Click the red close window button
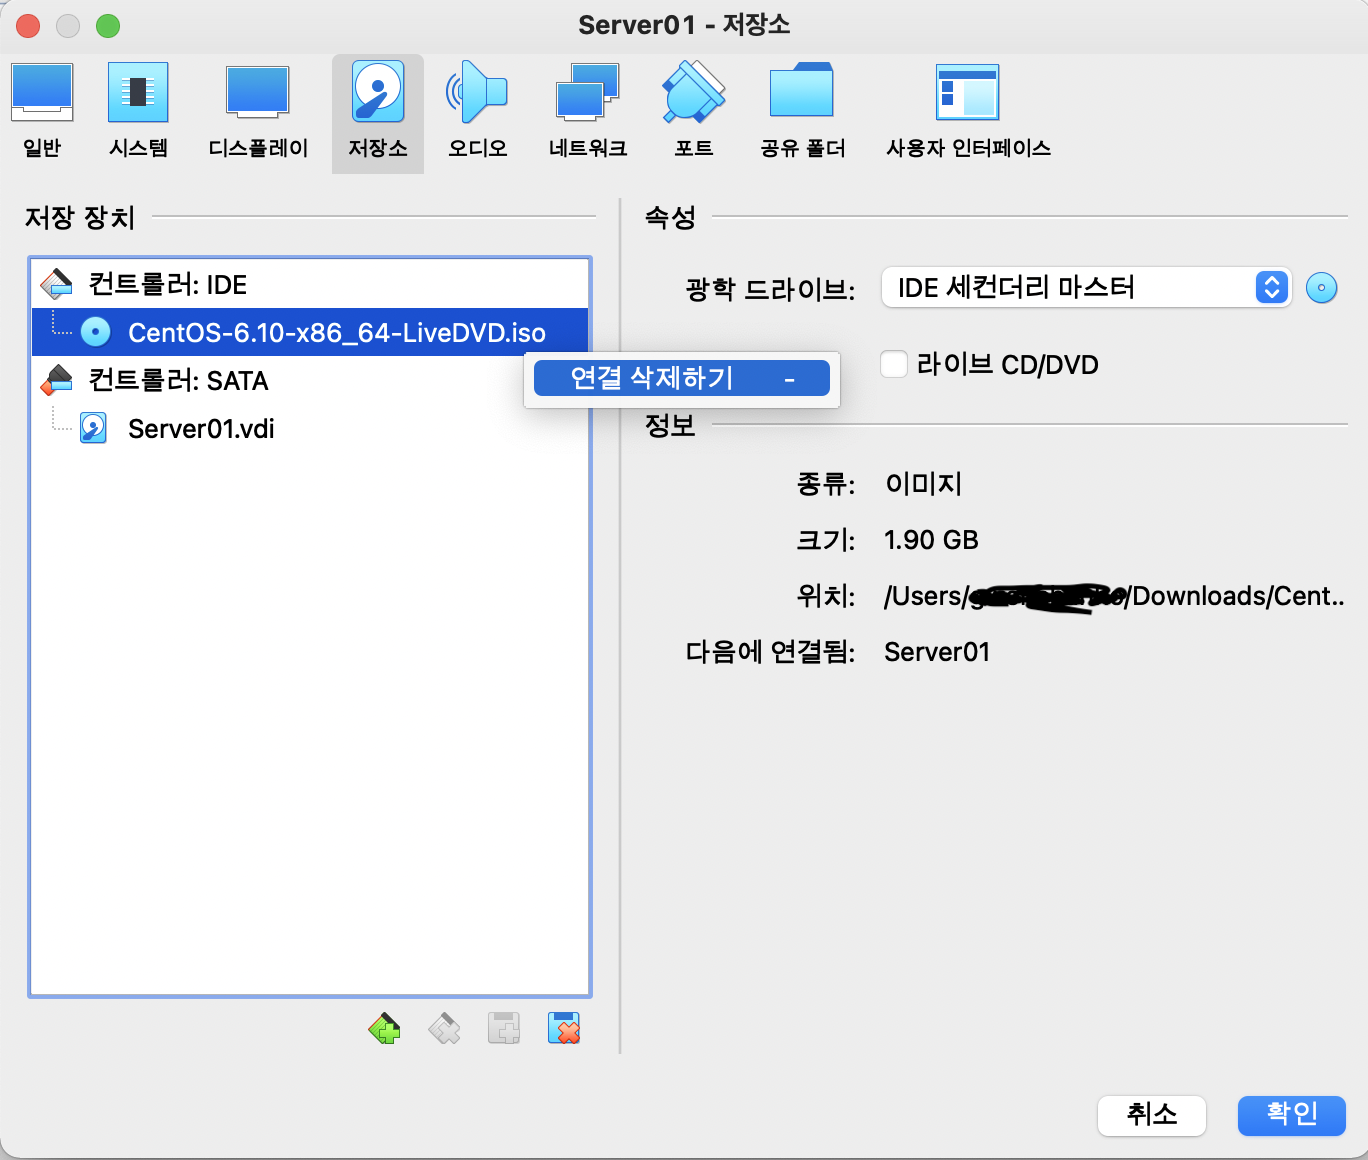The width and height of the screenshot is (1368, 1160). click(28, 26)
